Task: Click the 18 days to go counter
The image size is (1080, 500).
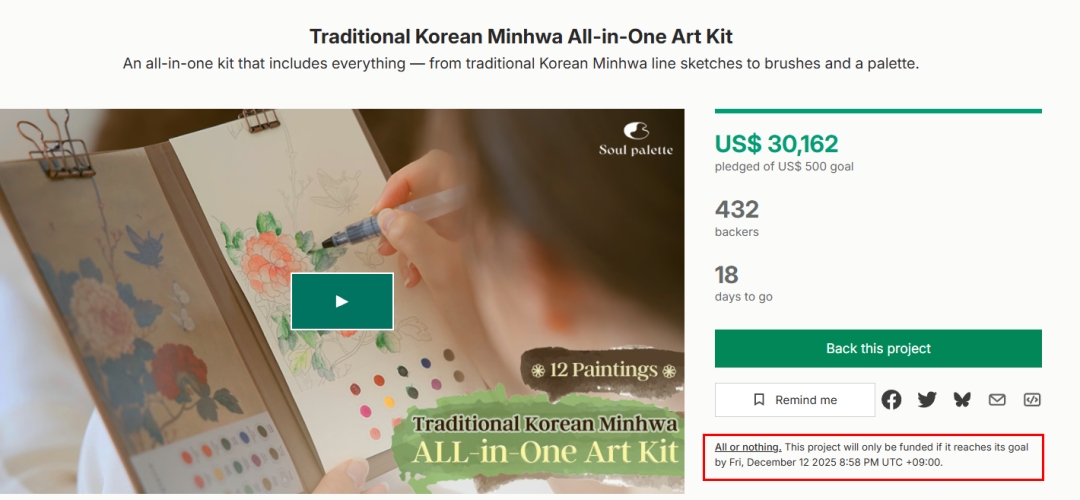Action: [x=726, y=275]
